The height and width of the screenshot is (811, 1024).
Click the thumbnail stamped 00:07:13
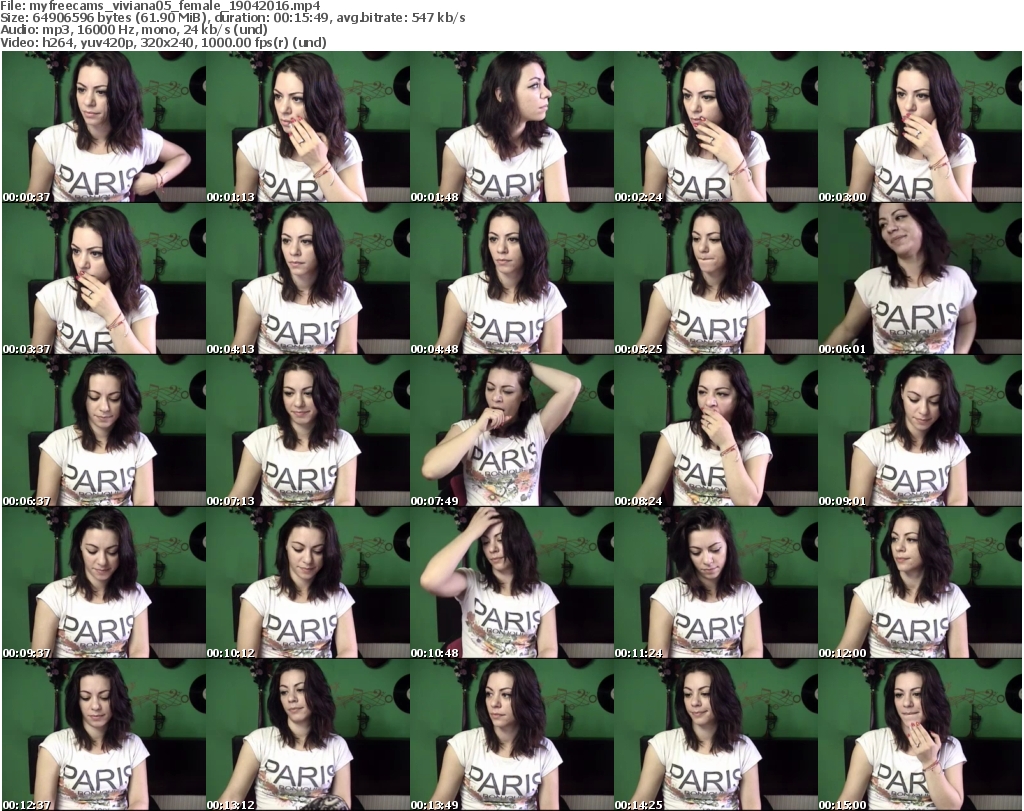[x=308, y=431]
